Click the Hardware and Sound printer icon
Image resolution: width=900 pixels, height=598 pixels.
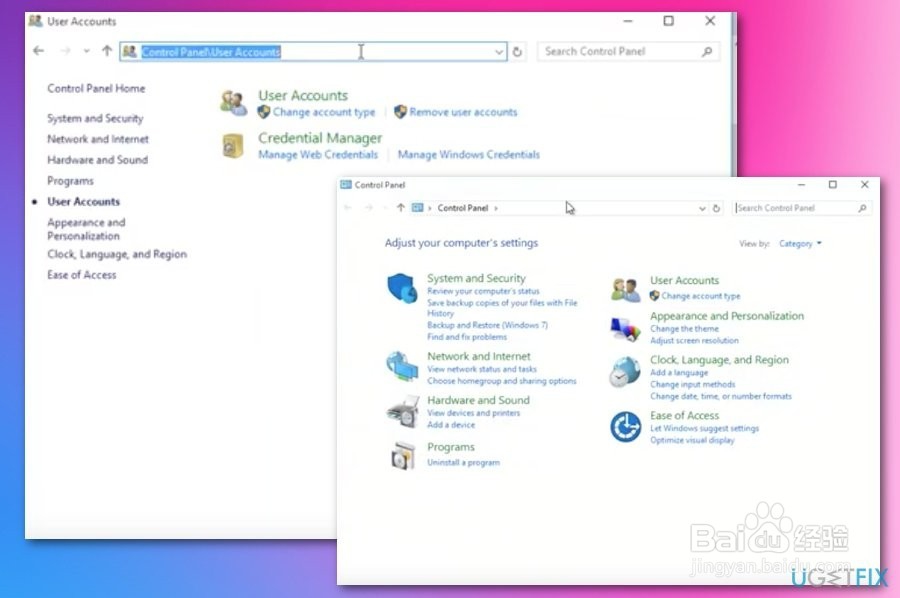click(x=404, y=409)
